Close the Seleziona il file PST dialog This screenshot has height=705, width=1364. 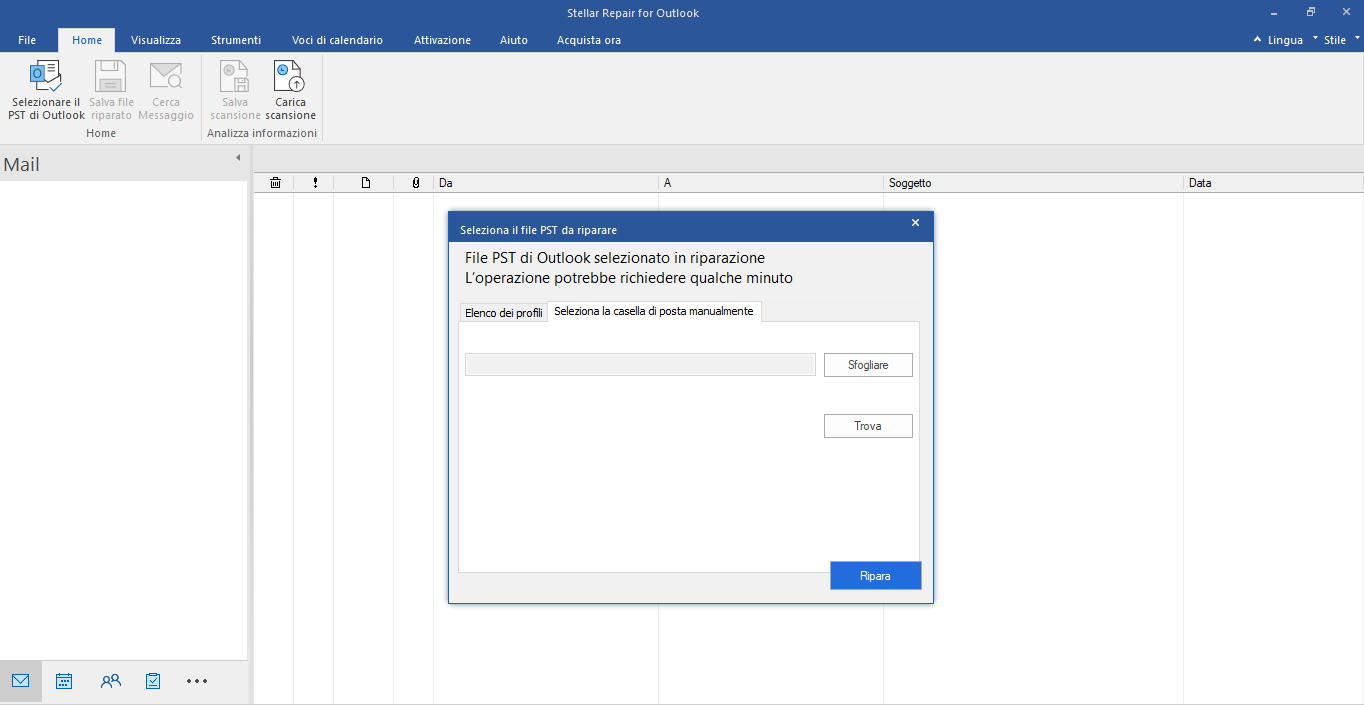click(915, 223)
